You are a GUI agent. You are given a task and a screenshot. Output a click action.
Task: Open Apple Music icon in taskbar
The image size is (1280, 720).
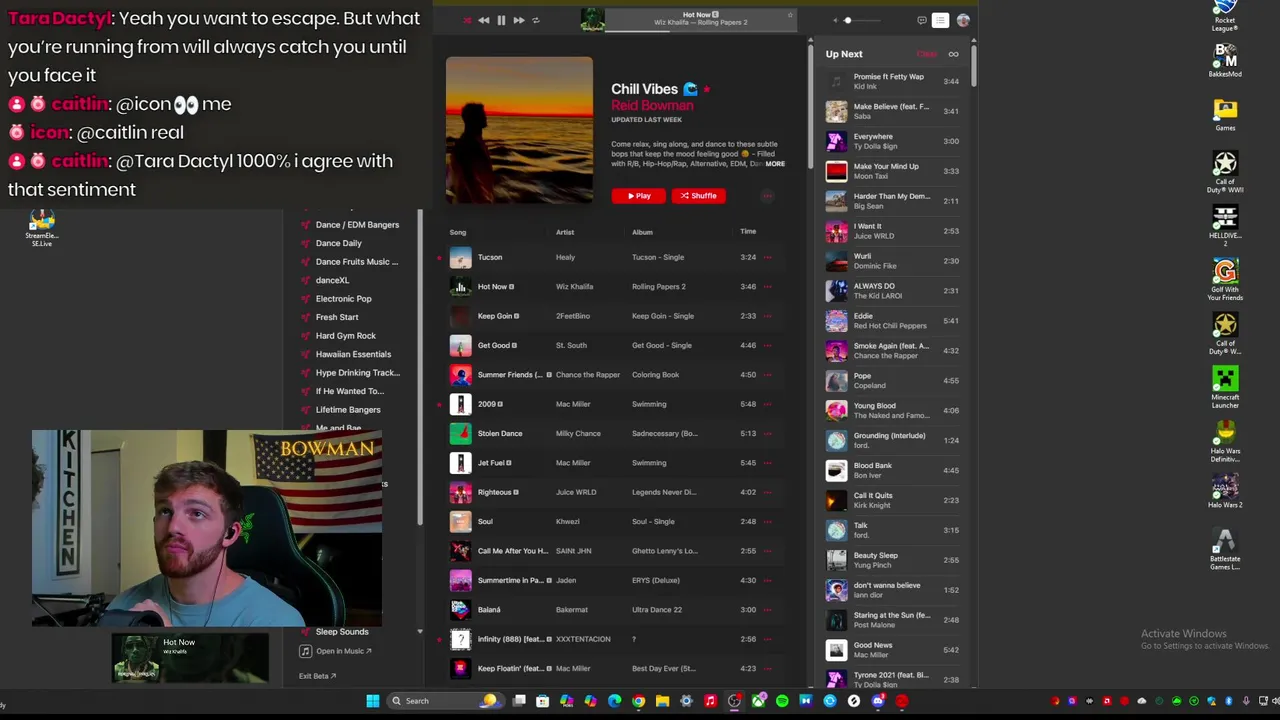click(x=710, y=701)
